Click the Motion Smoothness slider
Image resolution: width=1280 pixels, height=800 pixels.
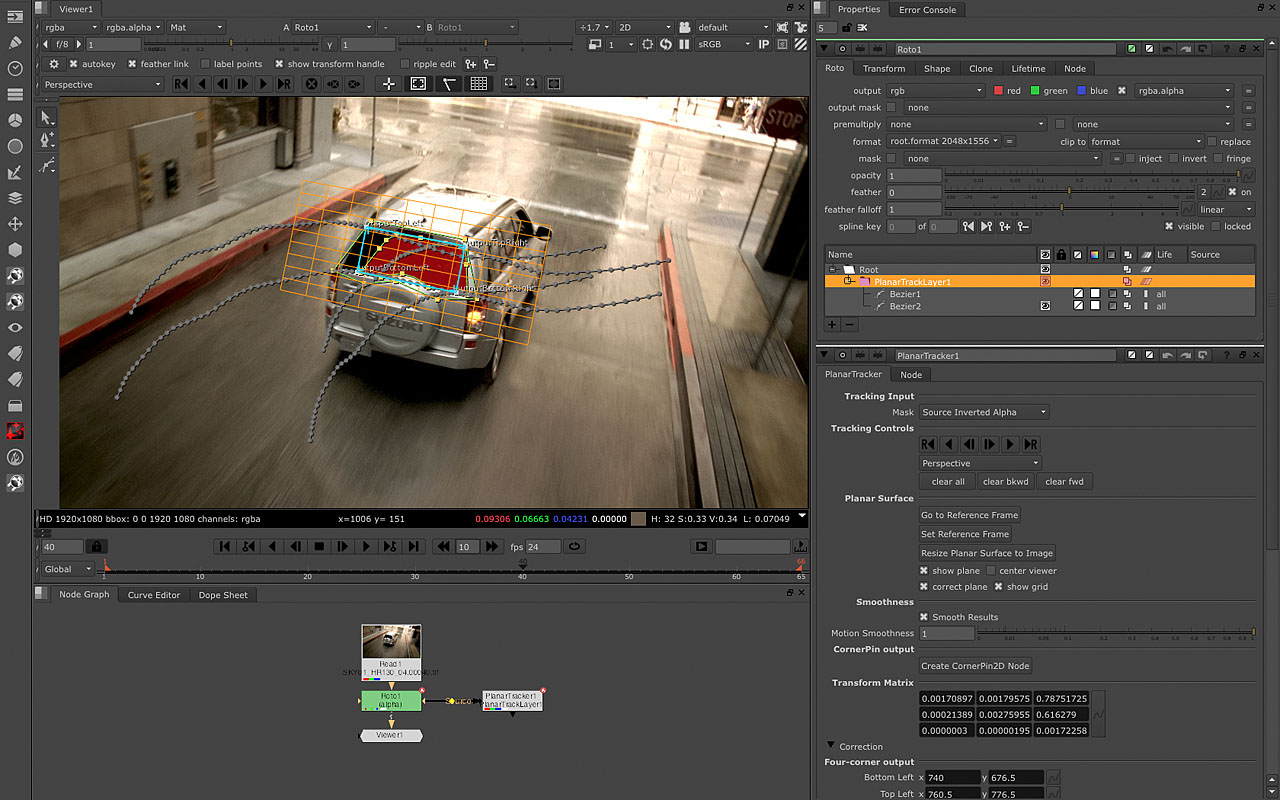1115,634
